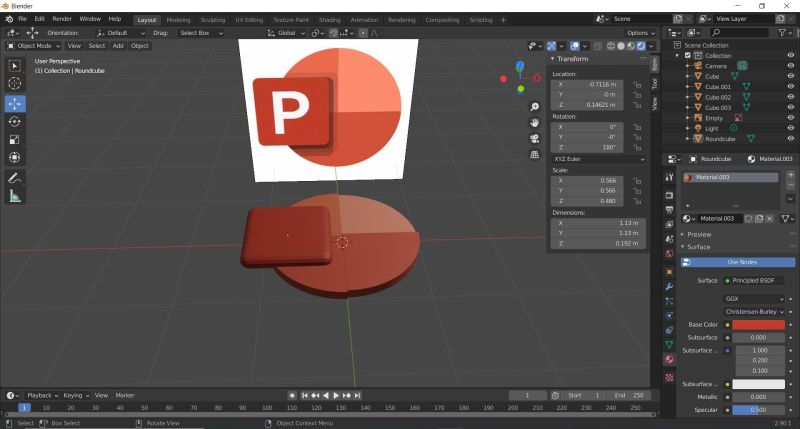Adjust the Specular 0.500 slider
Viewport: 800px width, 429px height.
coord(759,410)
